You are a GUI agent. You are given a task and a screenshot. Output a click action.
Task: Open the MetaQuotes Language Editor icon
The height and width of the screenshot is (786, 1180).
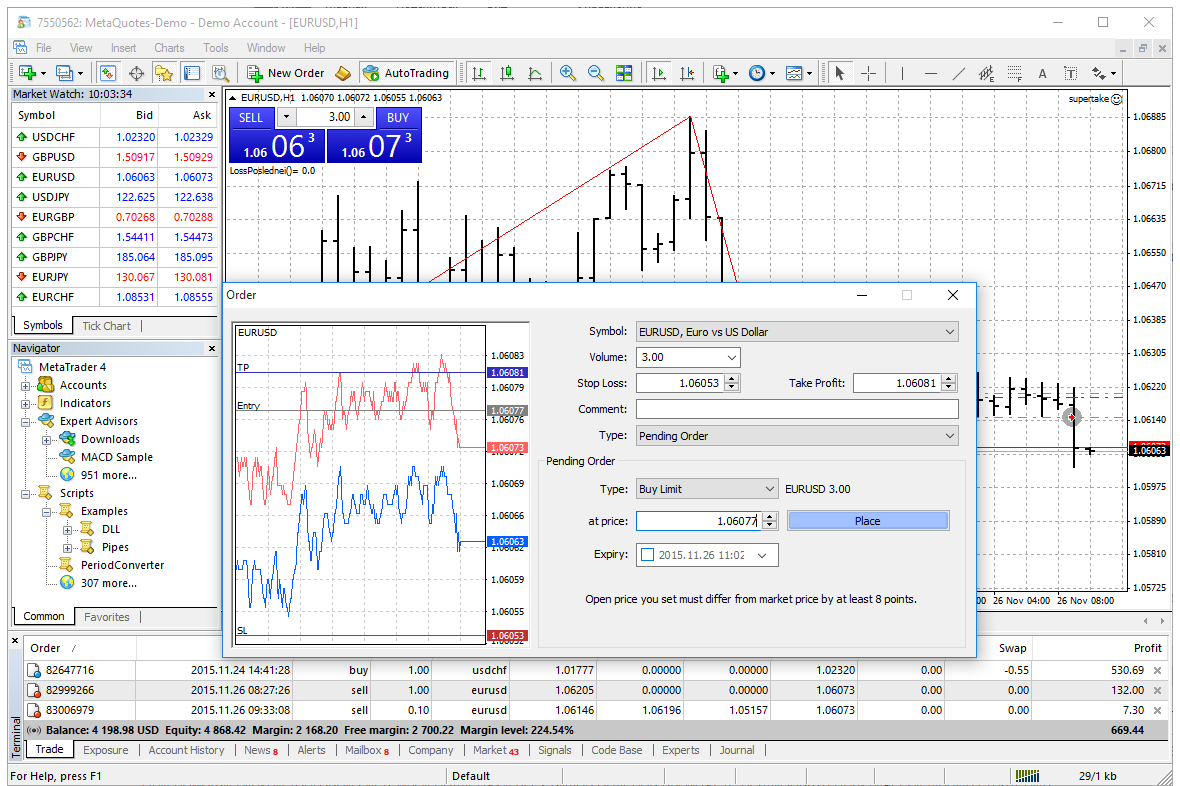pyautogui.click(x=343, y=73)
